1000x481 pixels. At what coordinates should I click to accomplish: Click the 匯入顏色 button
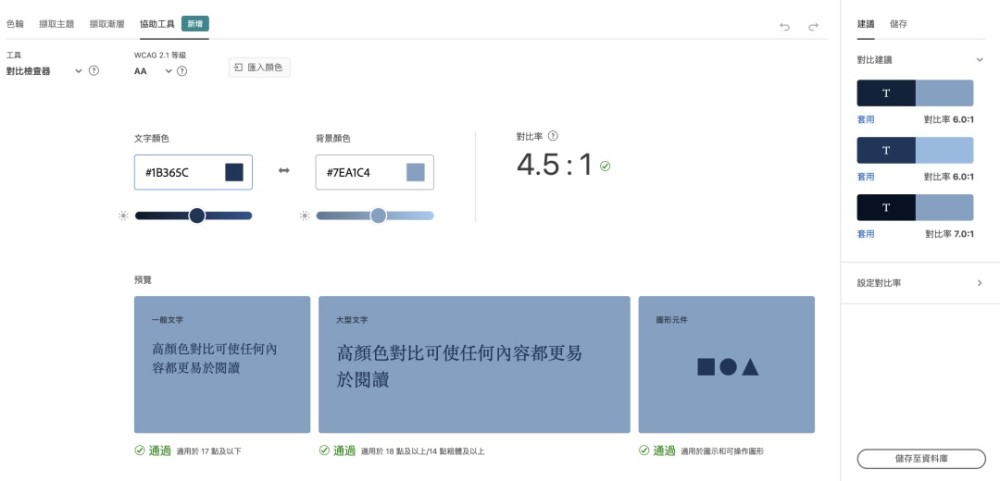click(x=259, y=68)
